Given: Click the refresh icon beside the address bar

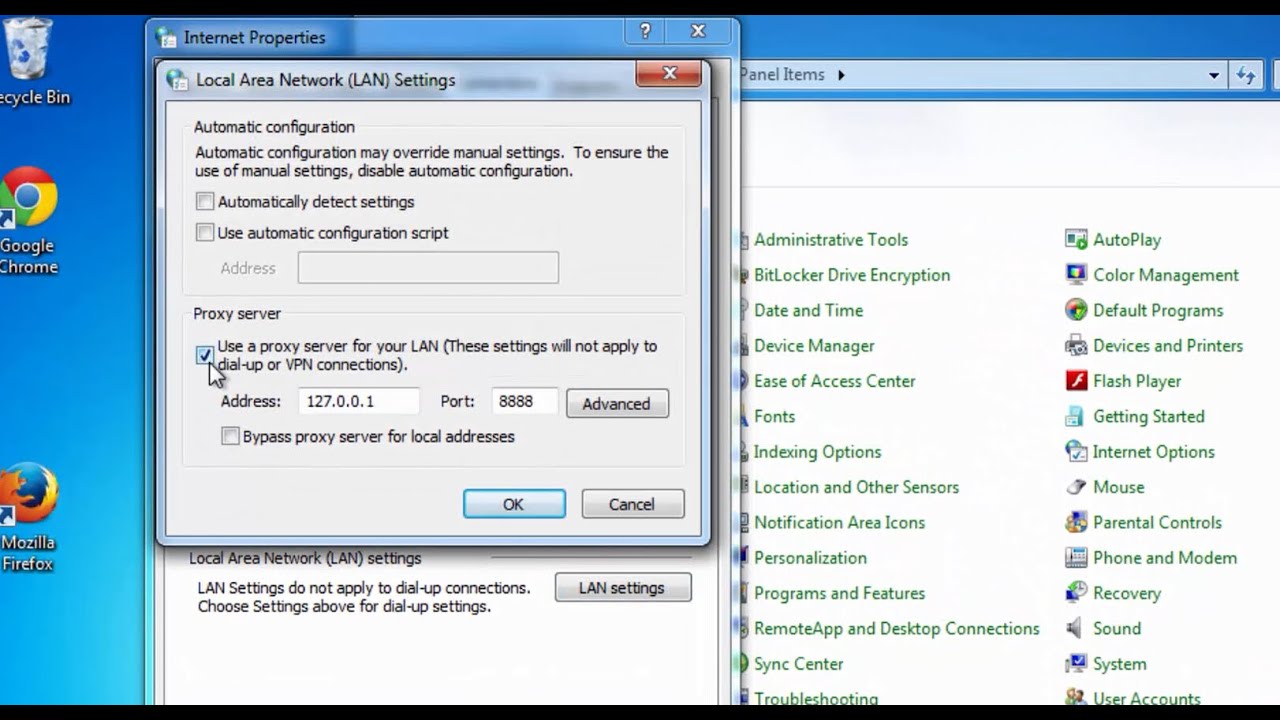Looking at the screenshot, I should click(x=1245, y=75).
